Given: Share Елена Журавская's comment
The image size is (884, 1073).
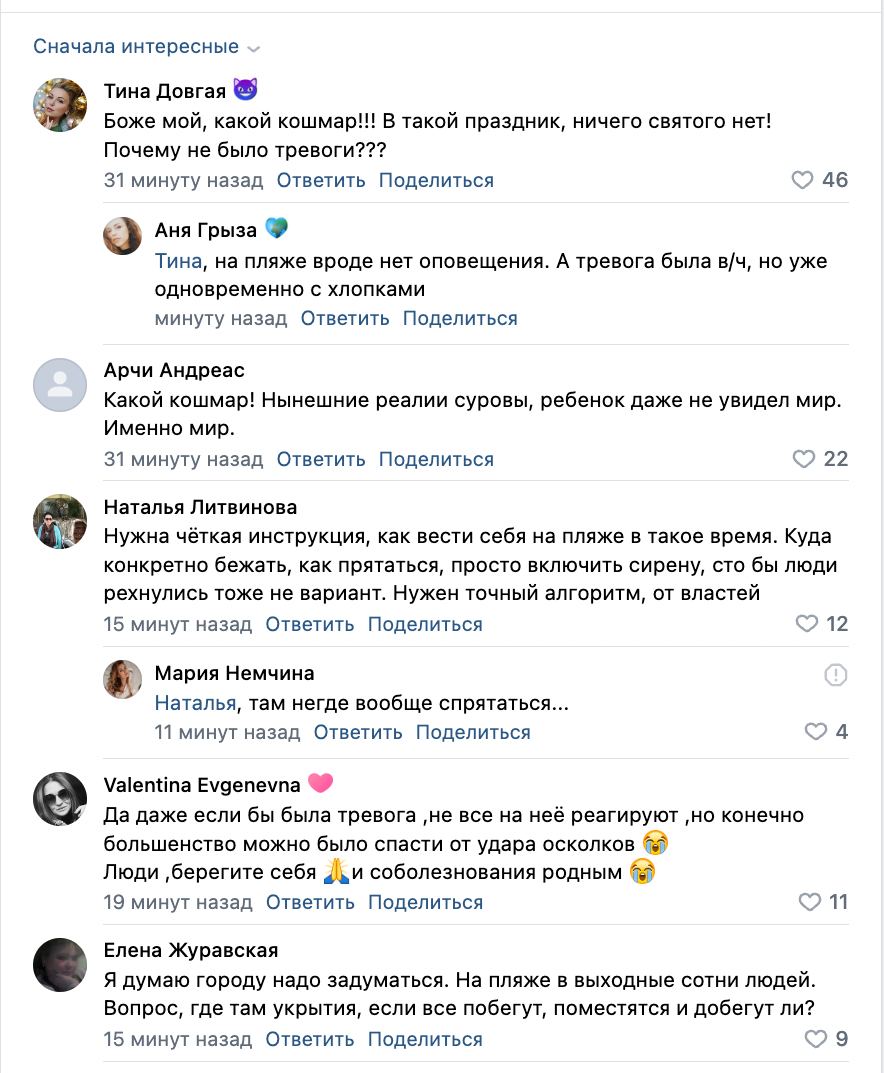Looking at the screenshot, I should 425,1040.
